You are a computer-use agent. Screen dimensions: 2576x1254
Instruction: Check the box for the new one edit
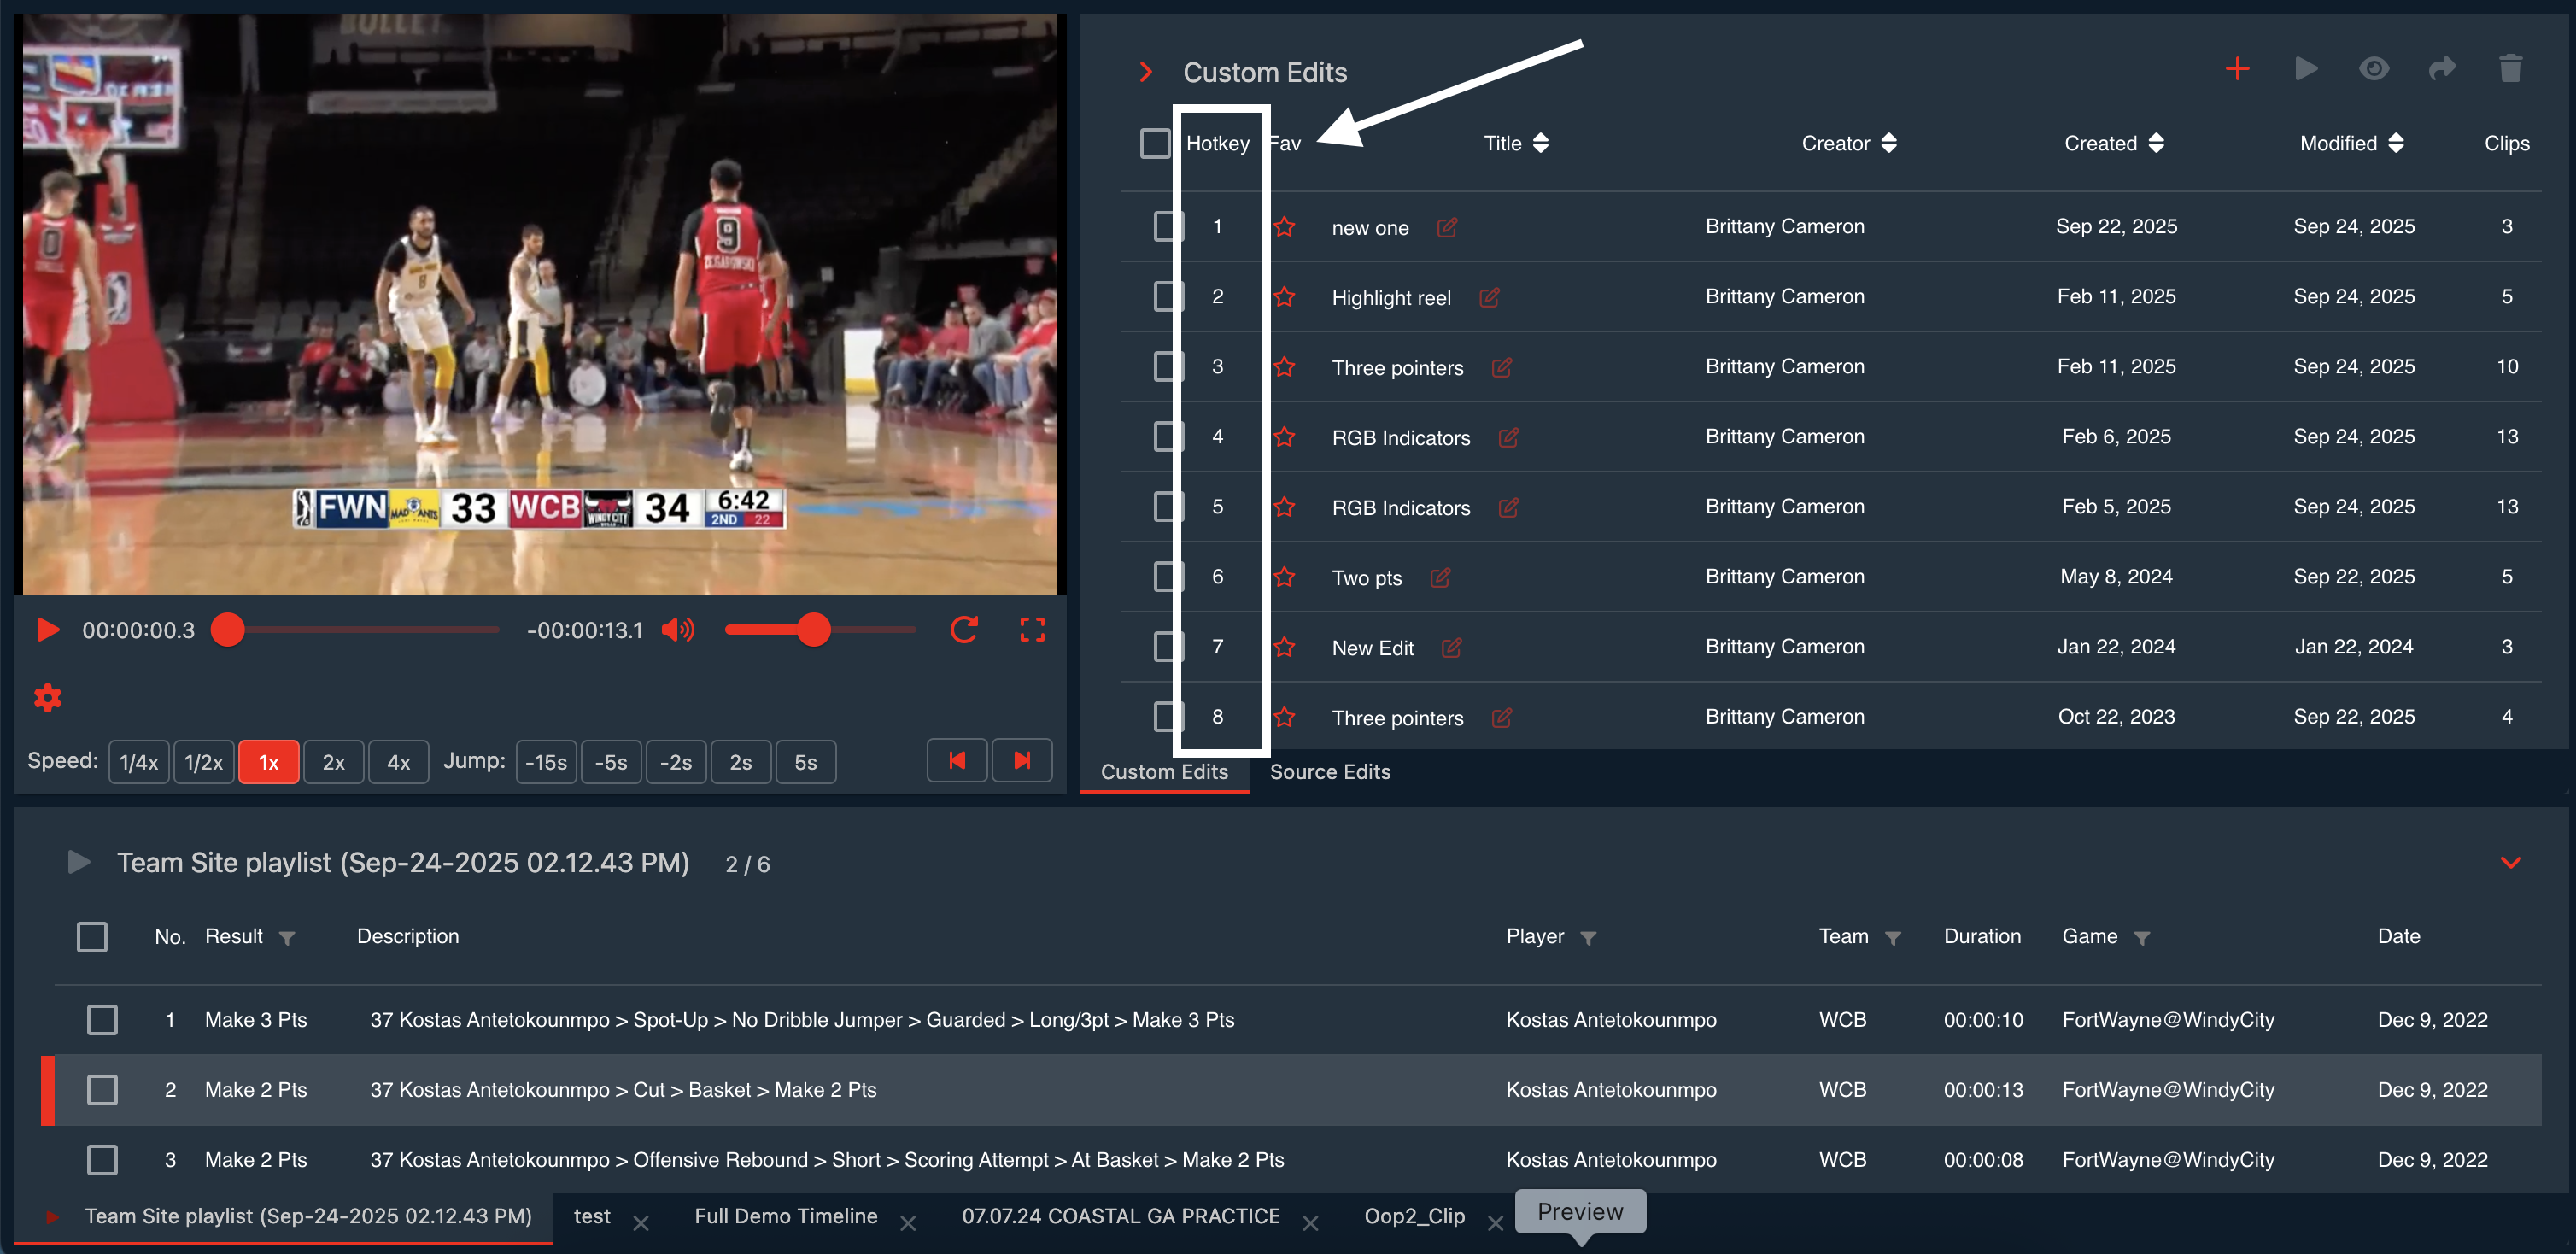tap(1167, 226)
